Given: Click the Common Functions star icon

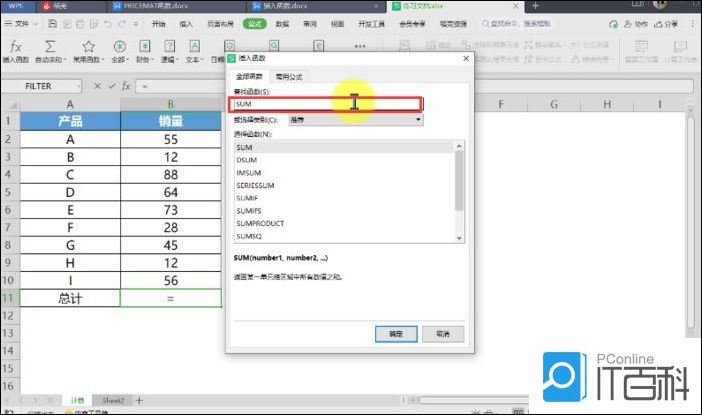Looking at the screenshot, I should [x=88, y=47].
